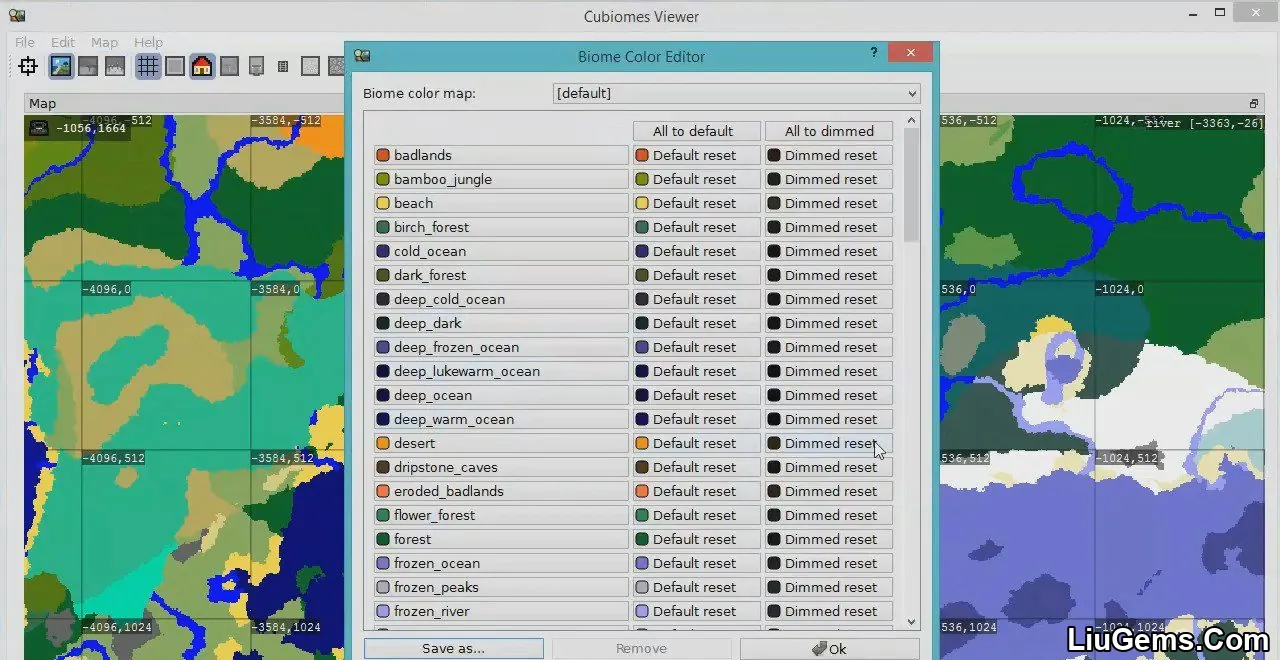Toggle the grid overlay toolbar icon
This screenshot has height=660, width=1280.
tap(148, 67)
